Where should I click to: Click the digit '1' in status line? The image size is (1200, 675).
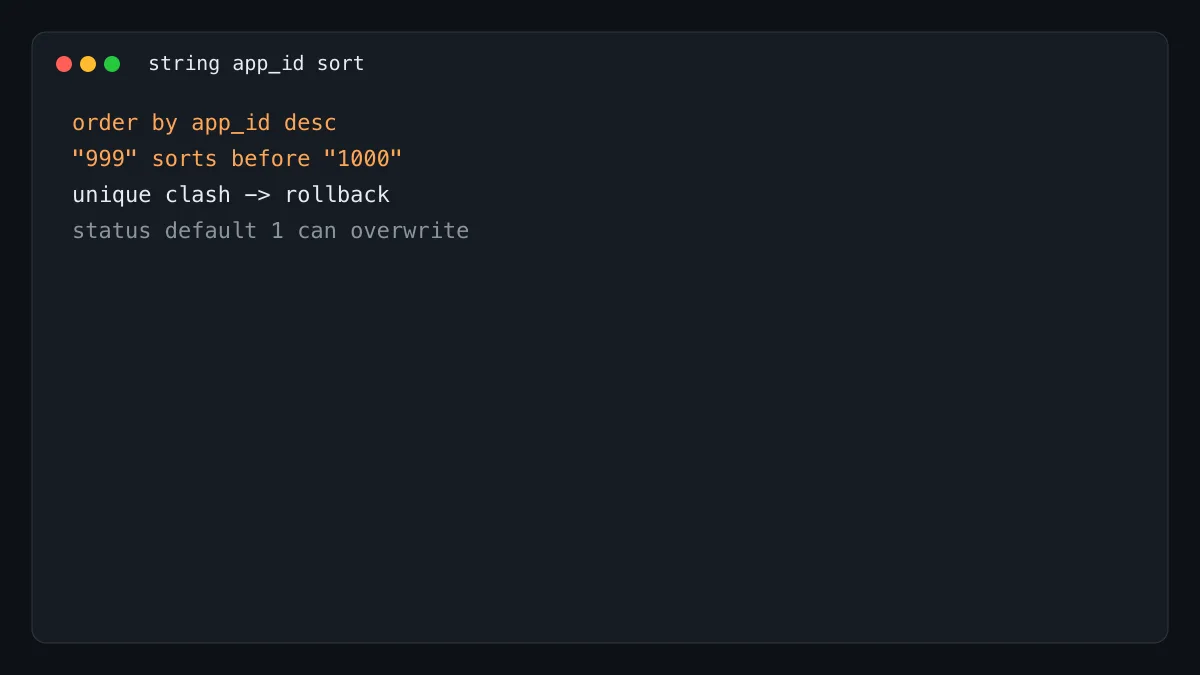(277, 231)
